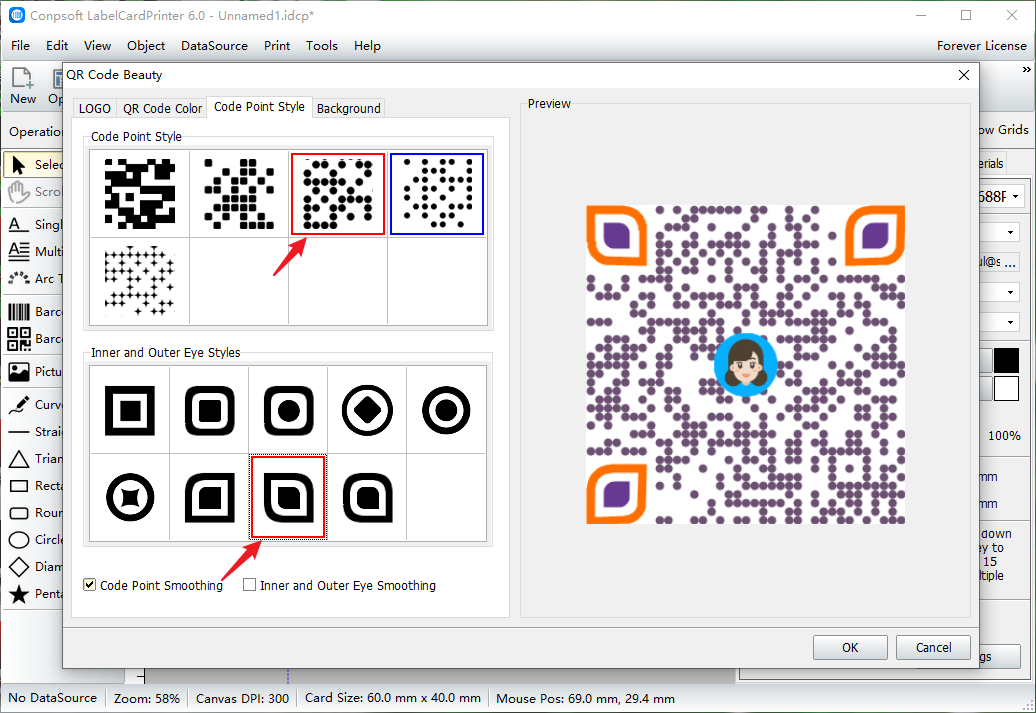Expand toolbar overflow chevron at top right
Screen dimensions: 1036x713
1026,69
